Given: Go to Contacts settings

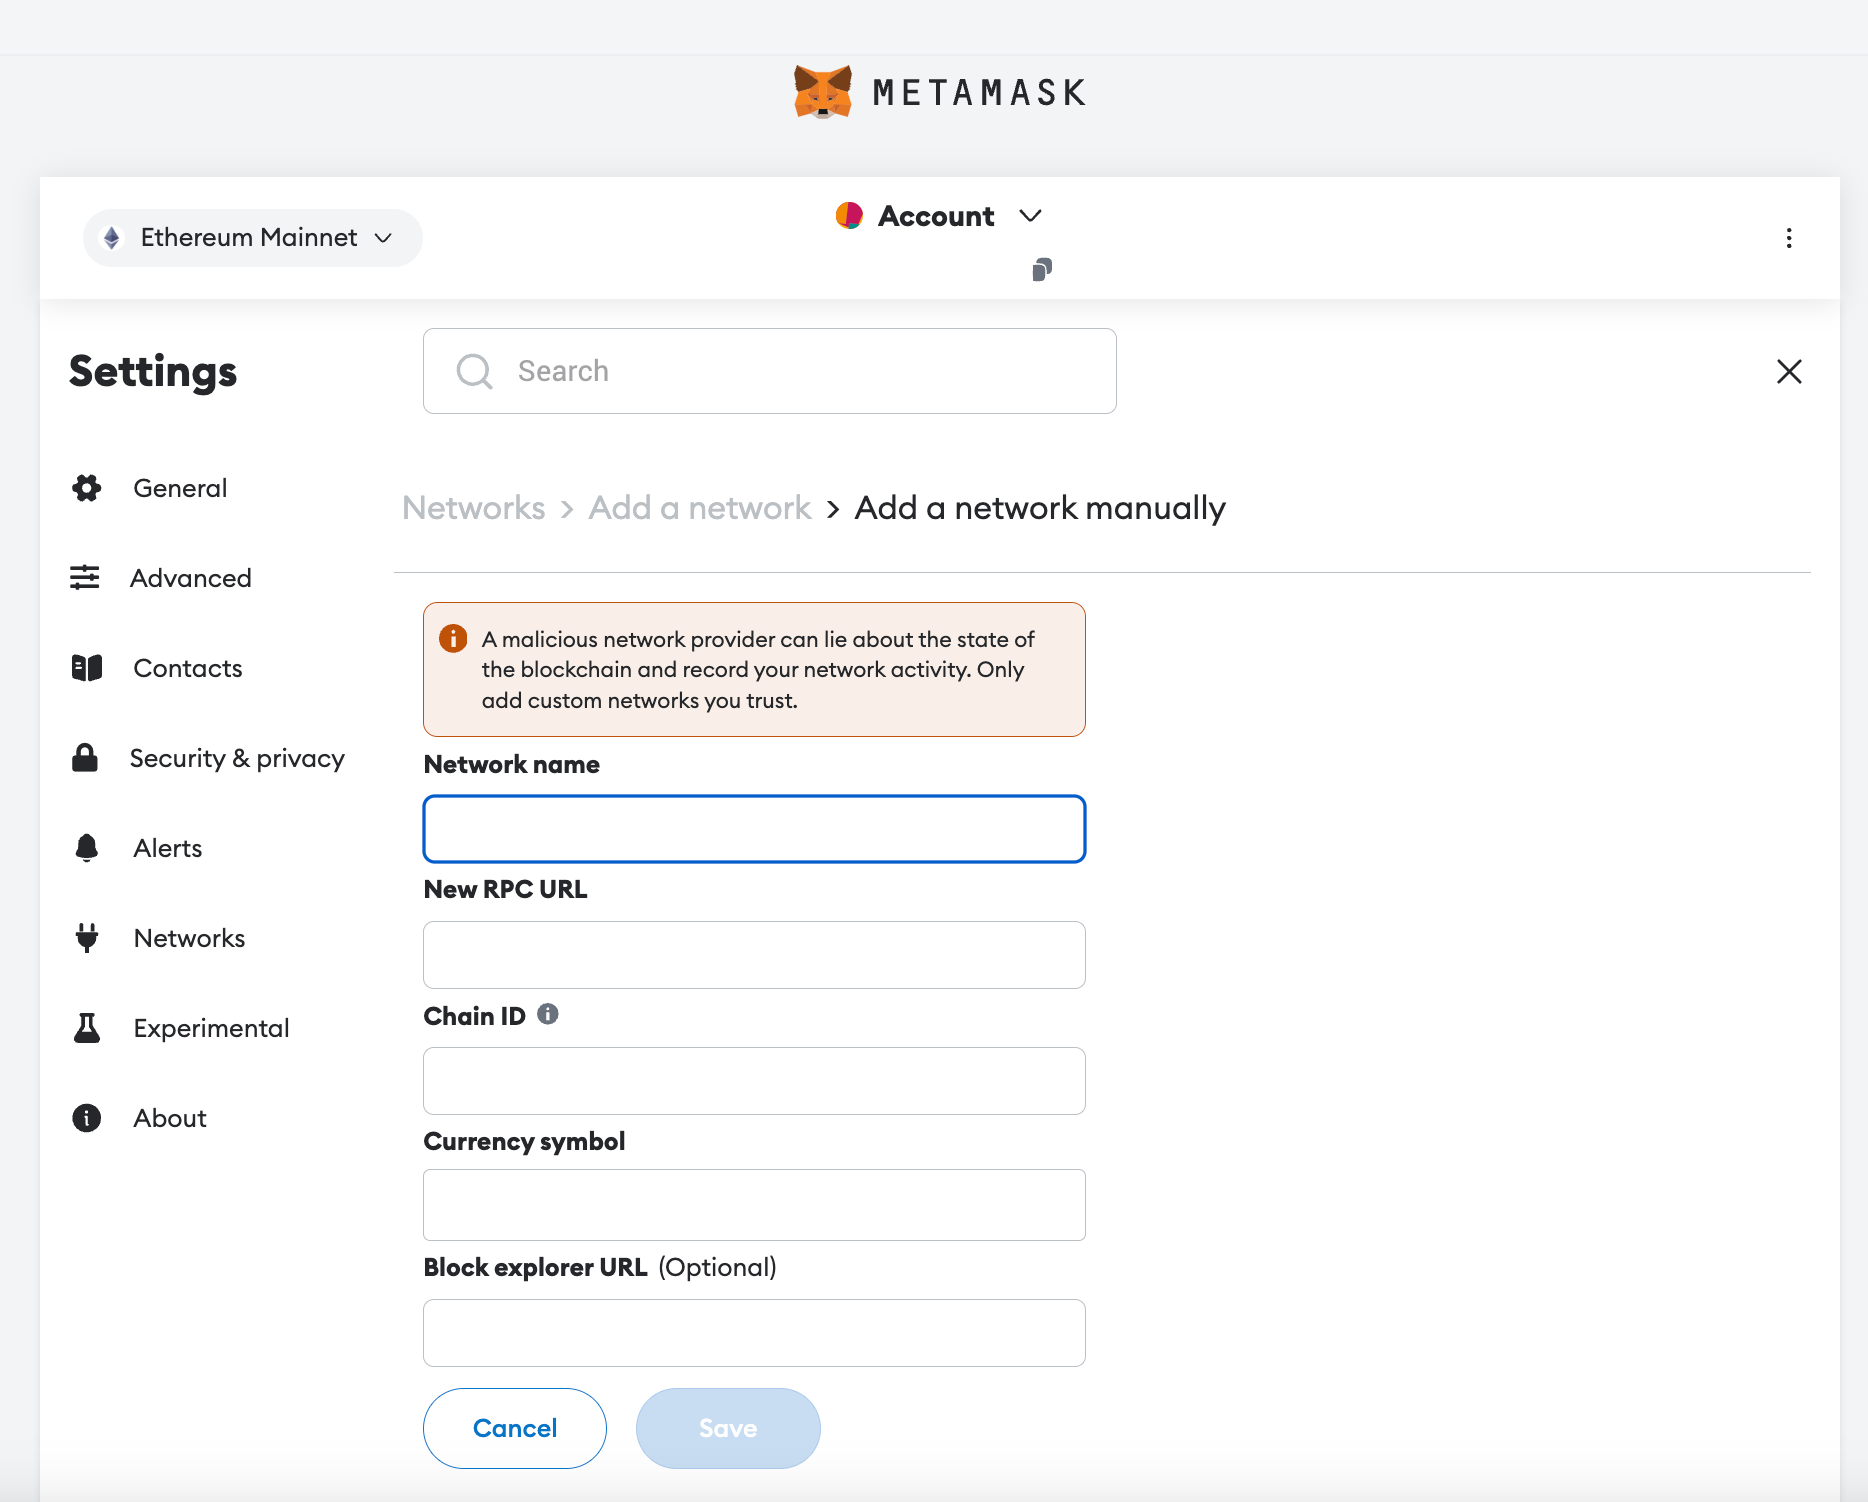Looking at the screenshot, I should click(x=188, y=668).
